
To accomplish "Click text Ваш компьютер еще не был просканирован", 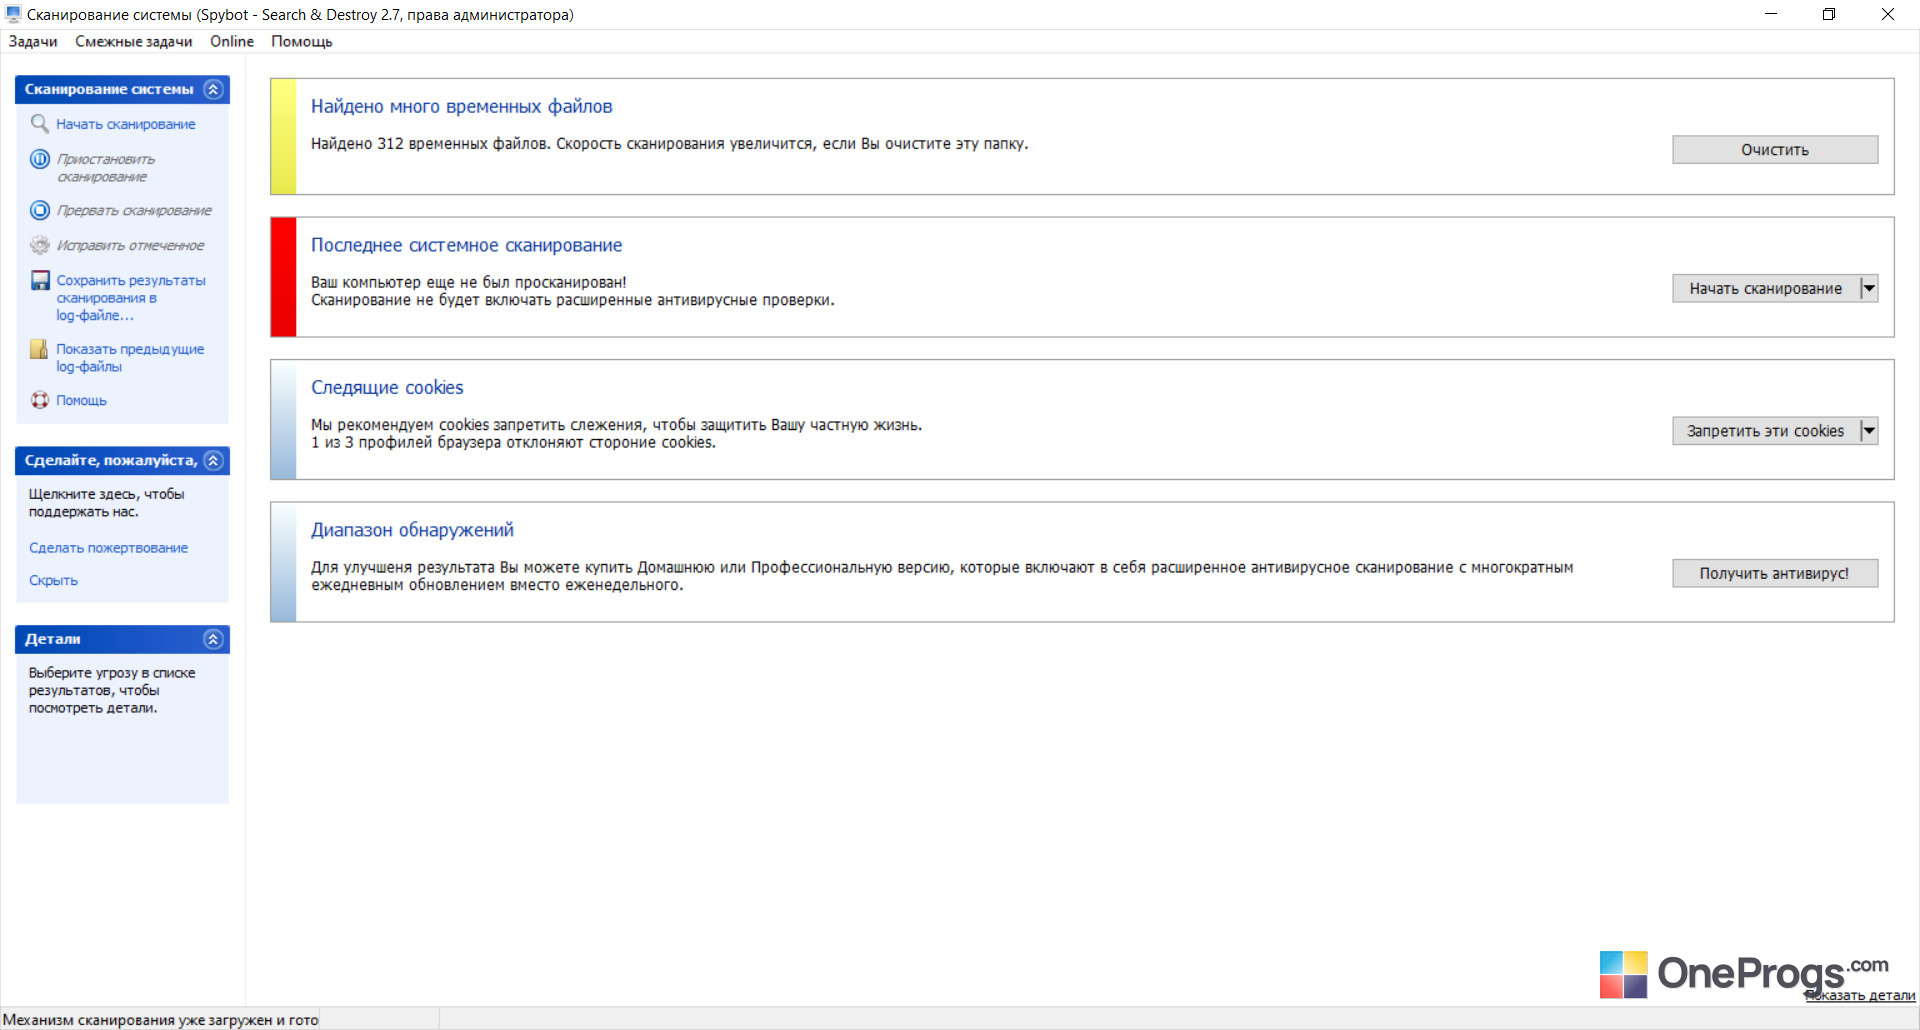I will coord(468,282).
